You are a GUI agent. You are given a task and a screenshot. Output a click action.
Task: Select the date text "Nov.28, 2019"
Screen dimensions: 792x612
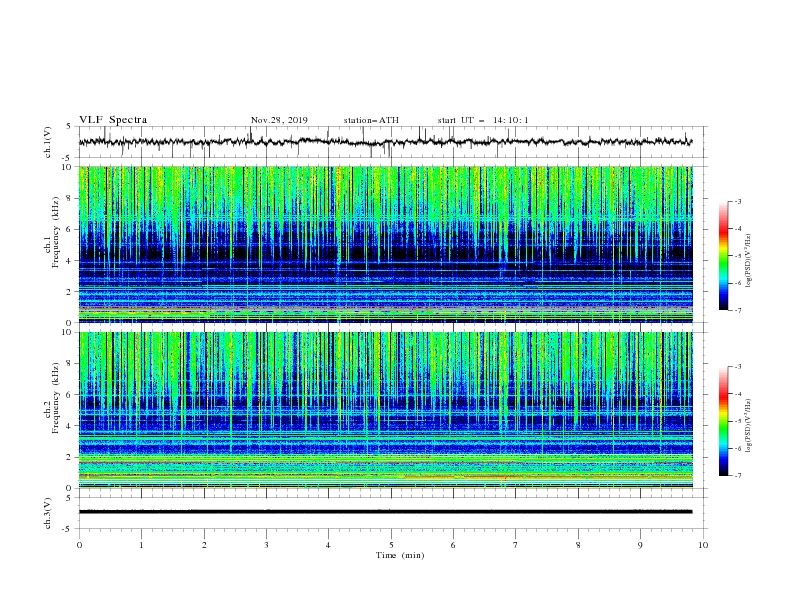tap(279, 120)
